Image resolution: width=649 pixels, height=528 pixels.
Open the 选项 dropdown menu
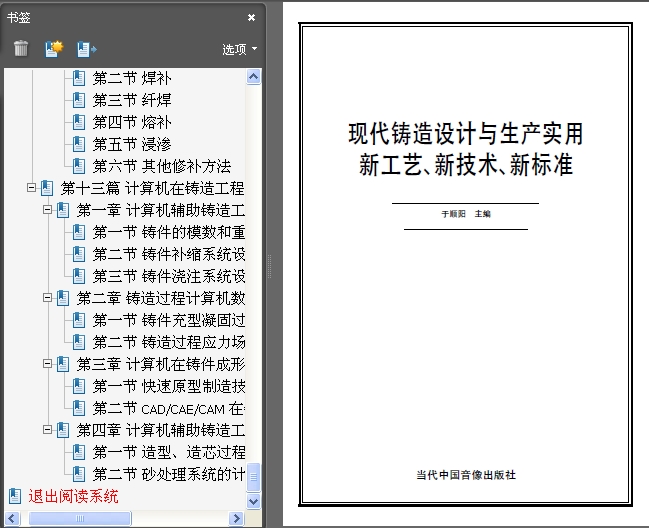[x=240, y=49]
